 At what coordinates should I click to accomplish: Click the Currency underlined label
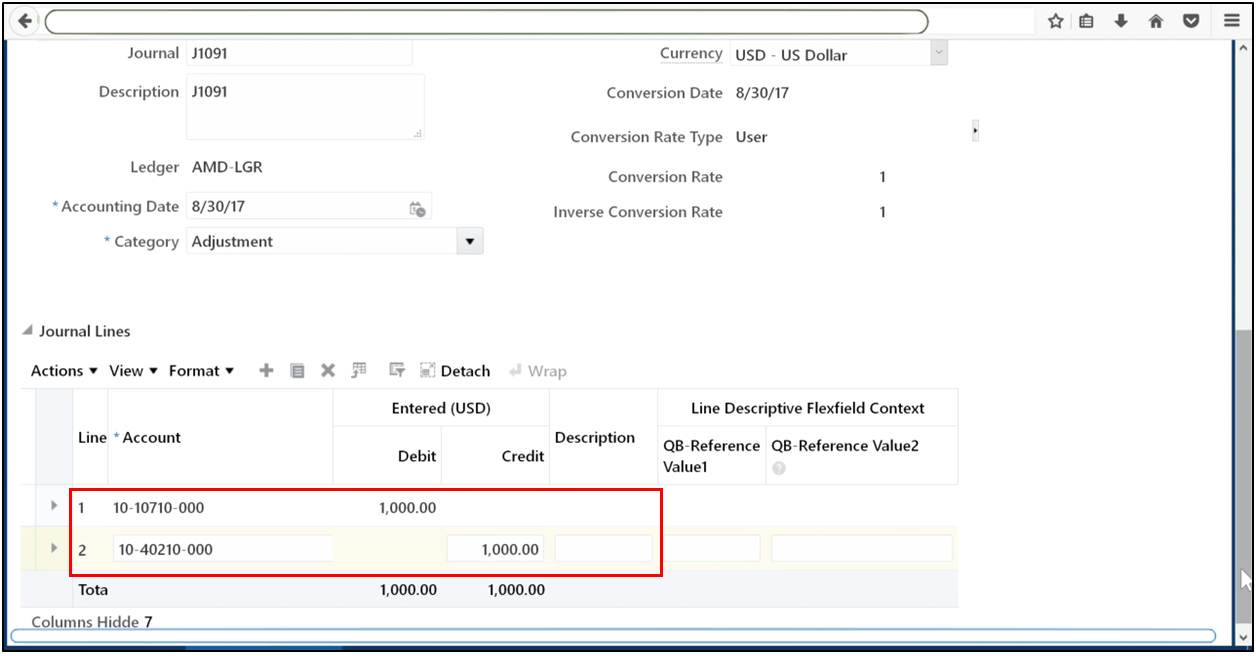pos(691,53)
